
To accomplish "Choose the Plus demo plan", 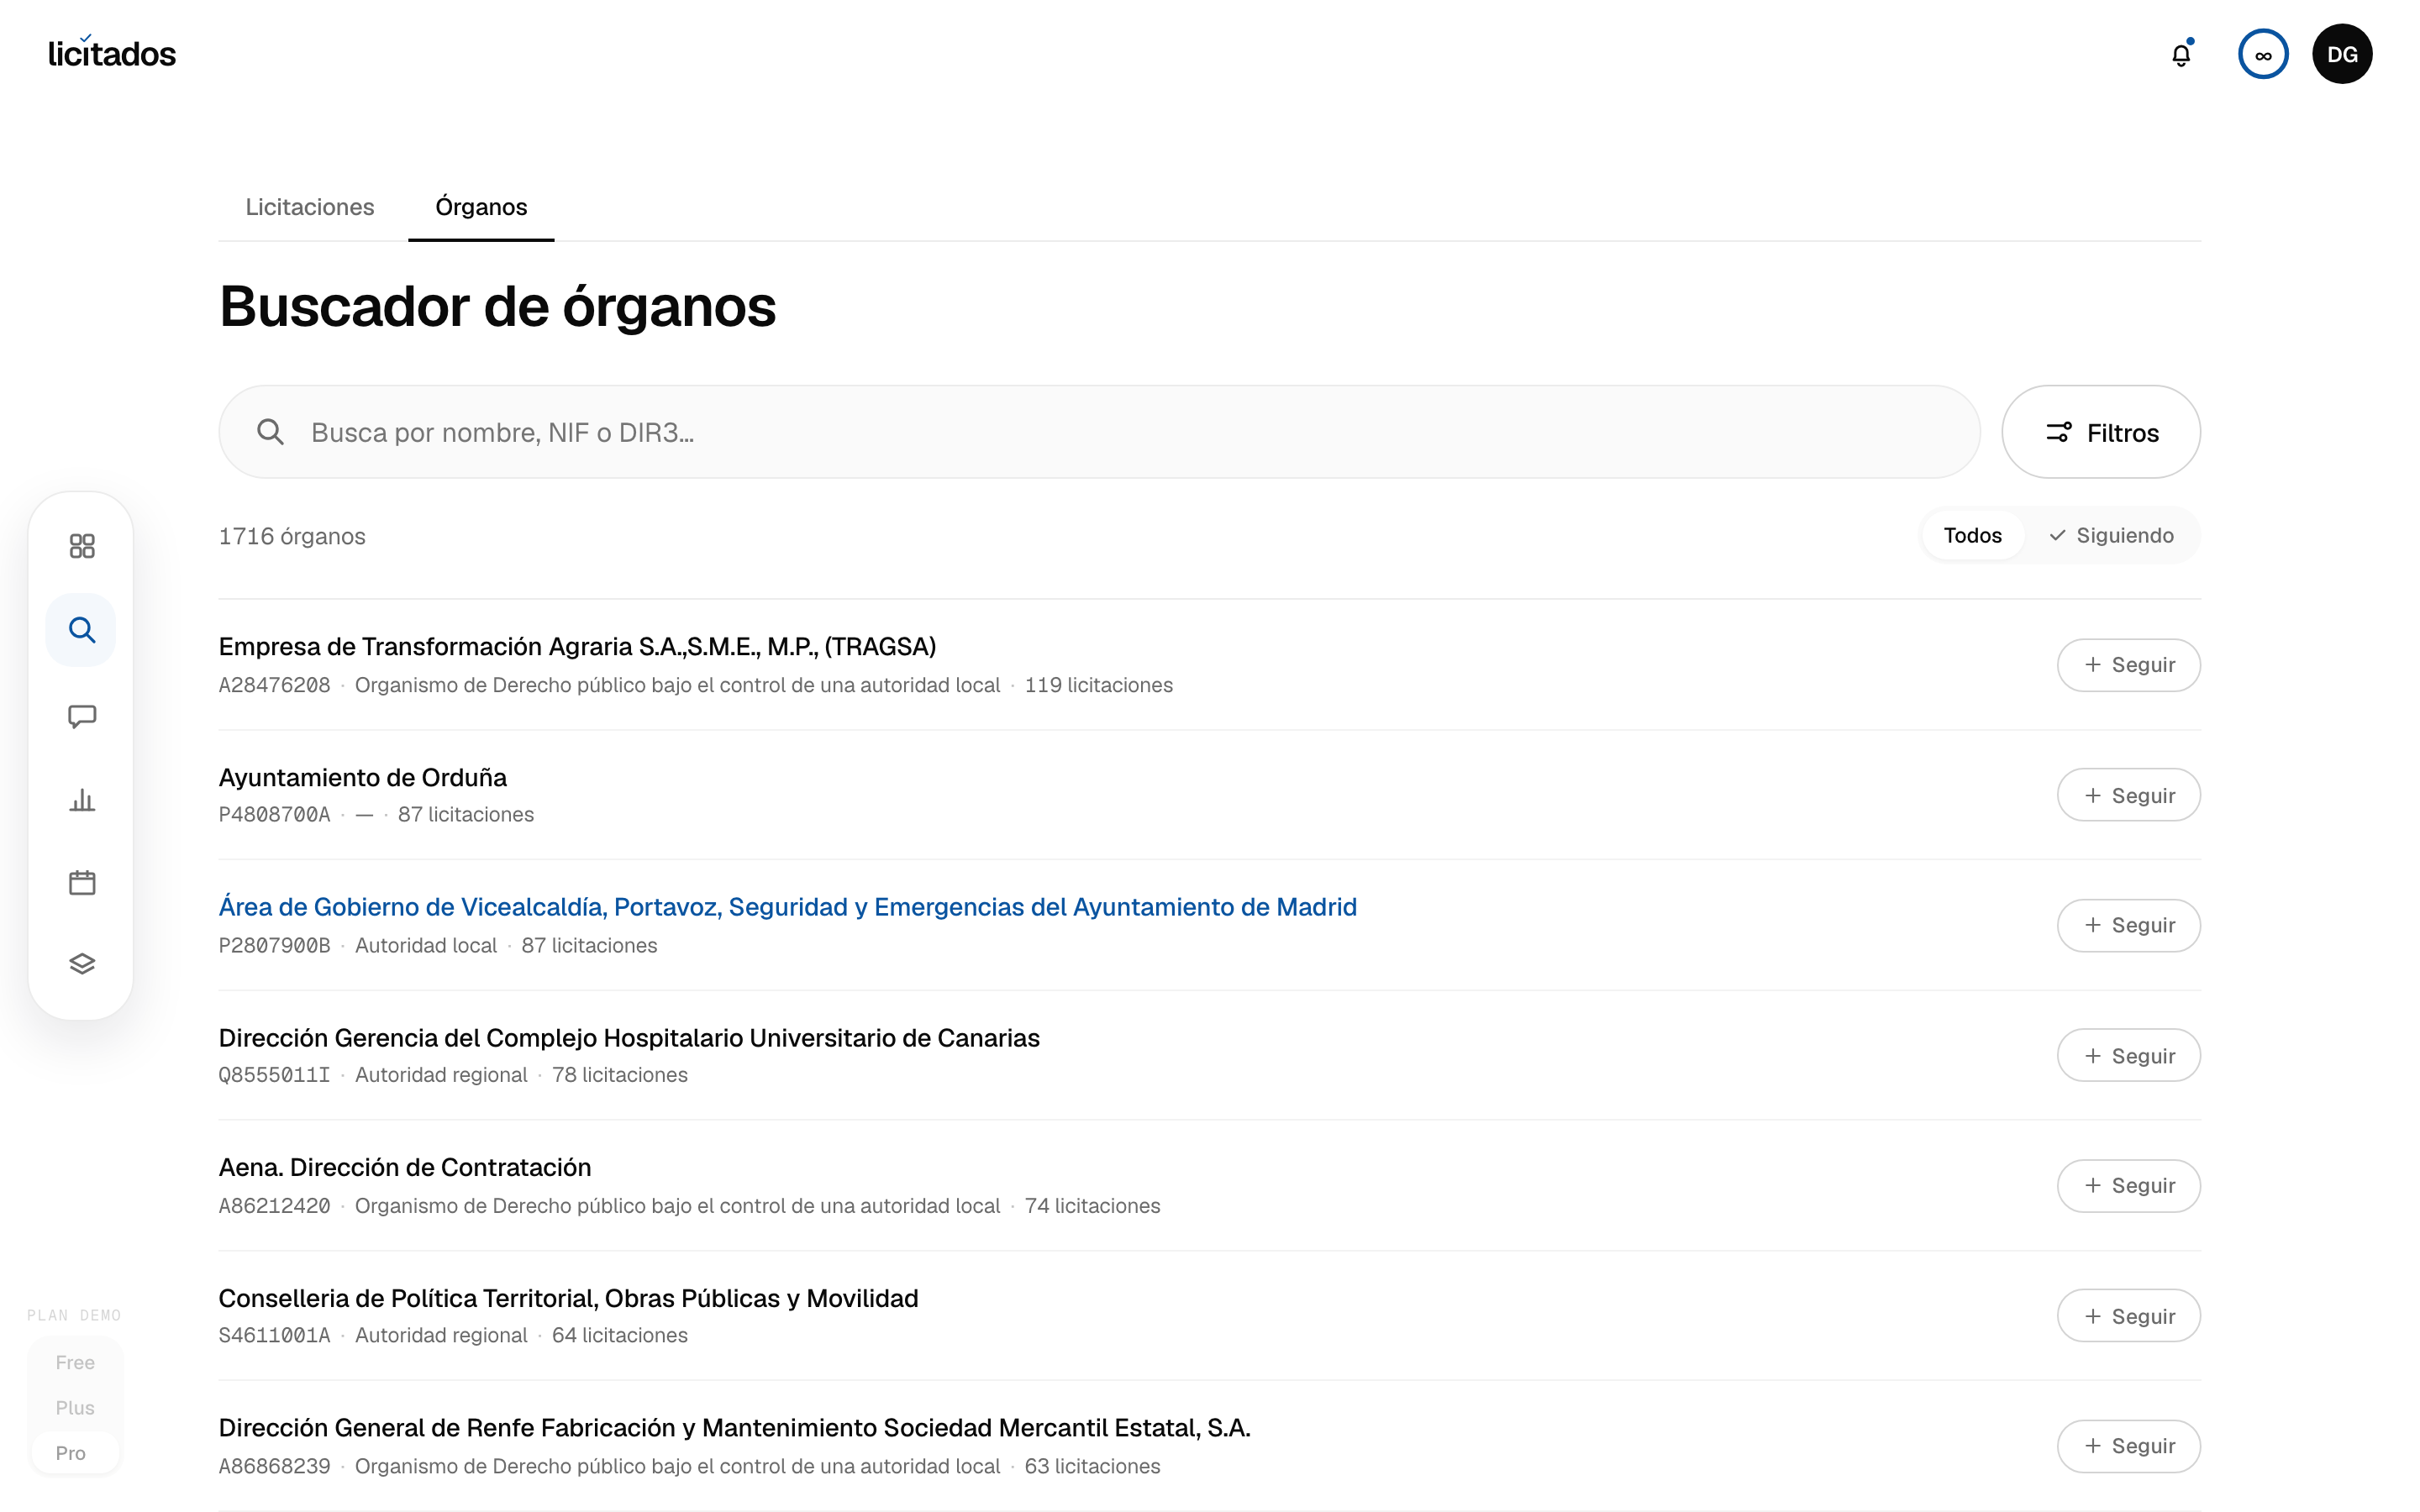I will (75, 1408).
